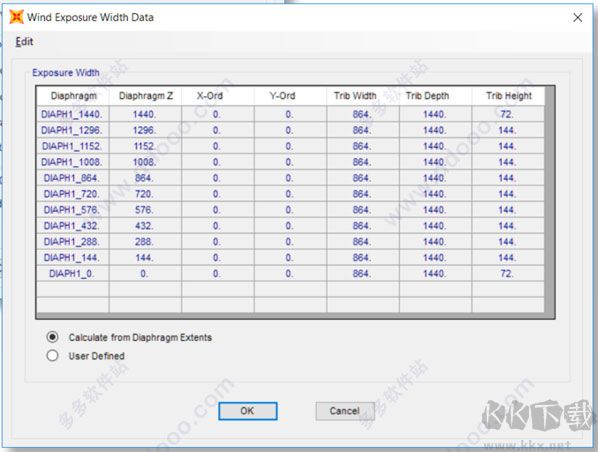Click Trib Height 144. in DIAPH1_1296. row
Image resolution: width=598 pixels, height=452 pixels.
tap(508, 130)
